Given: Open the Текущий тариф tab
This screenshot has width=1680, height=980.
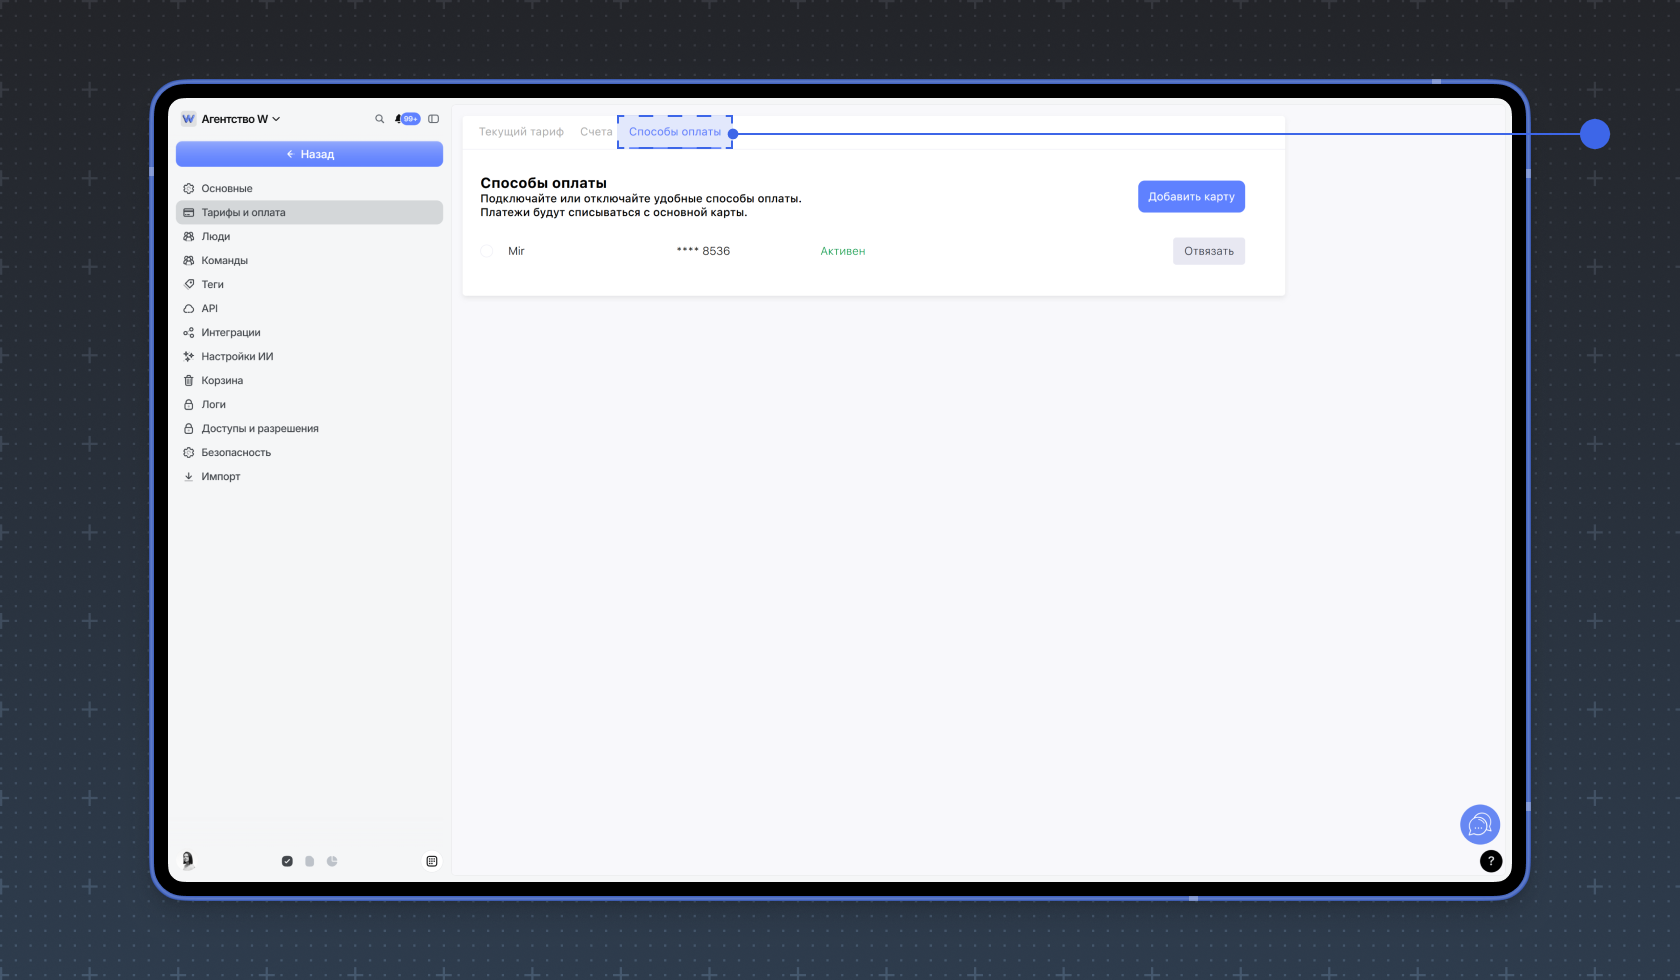Looking at the screenshot, I should [521, 132].
